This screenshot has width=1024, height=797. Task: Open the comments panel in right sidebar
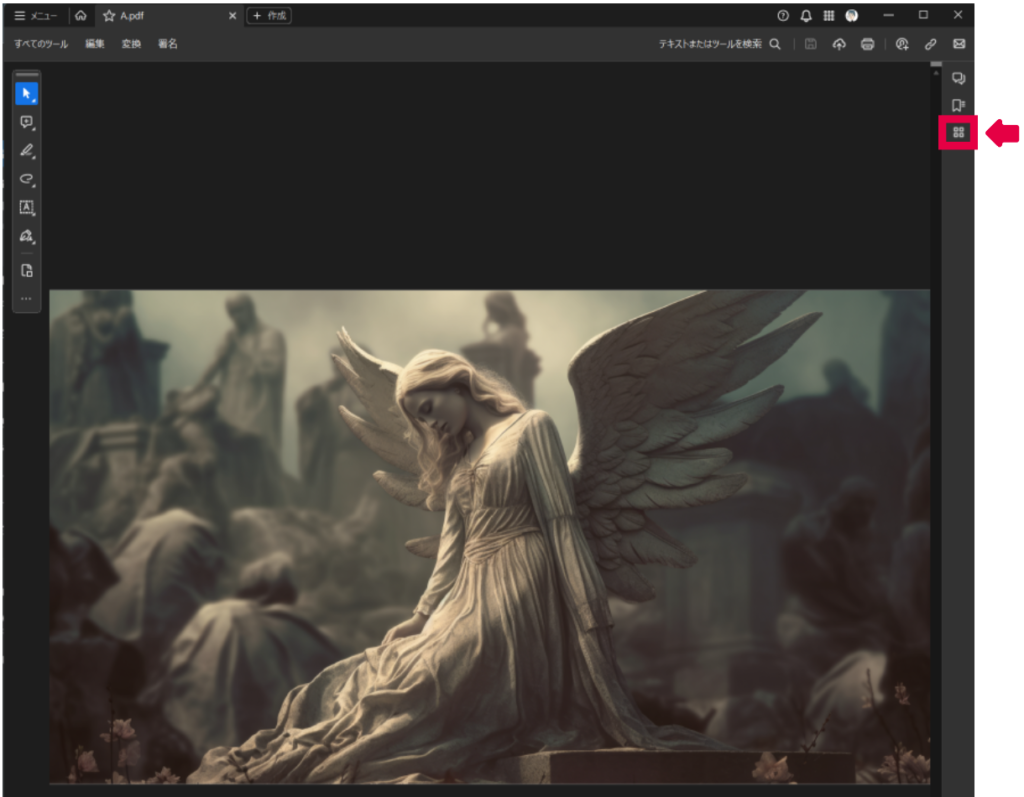click(x=958, y=78)
